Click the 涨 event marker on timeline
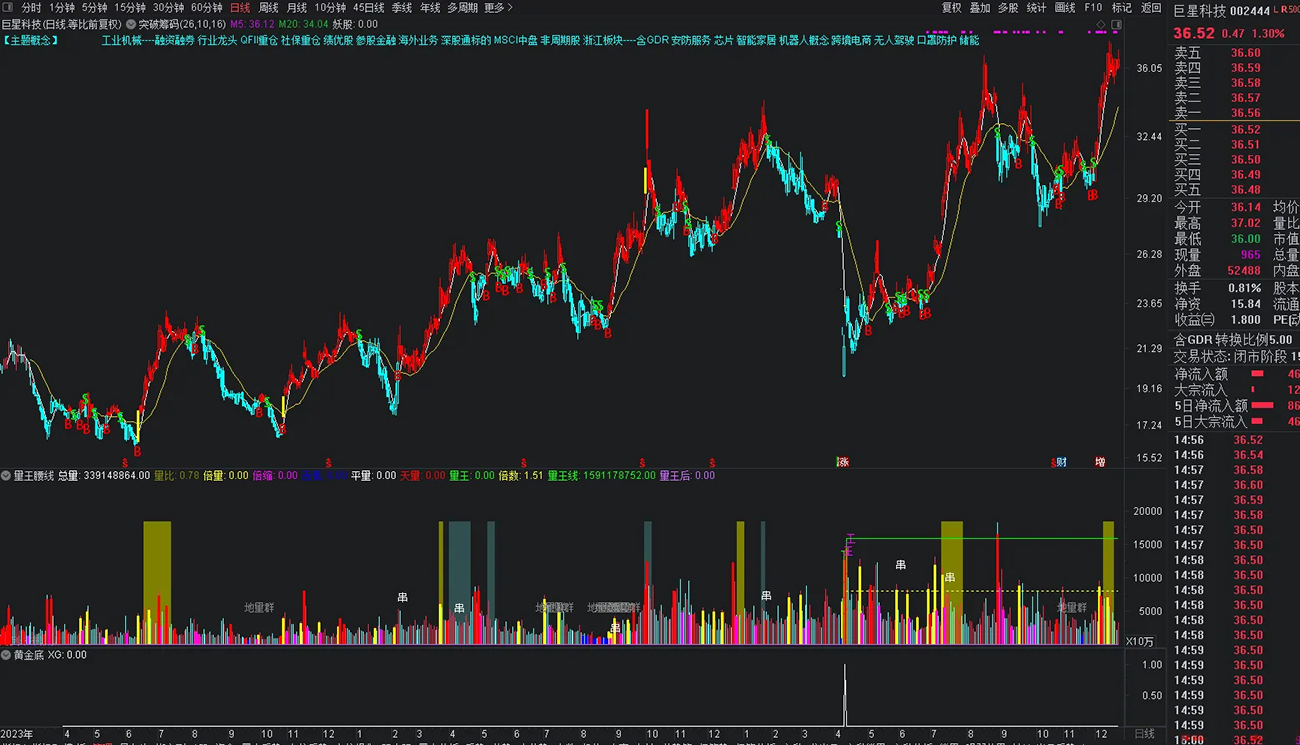 (x=842, y=462)
